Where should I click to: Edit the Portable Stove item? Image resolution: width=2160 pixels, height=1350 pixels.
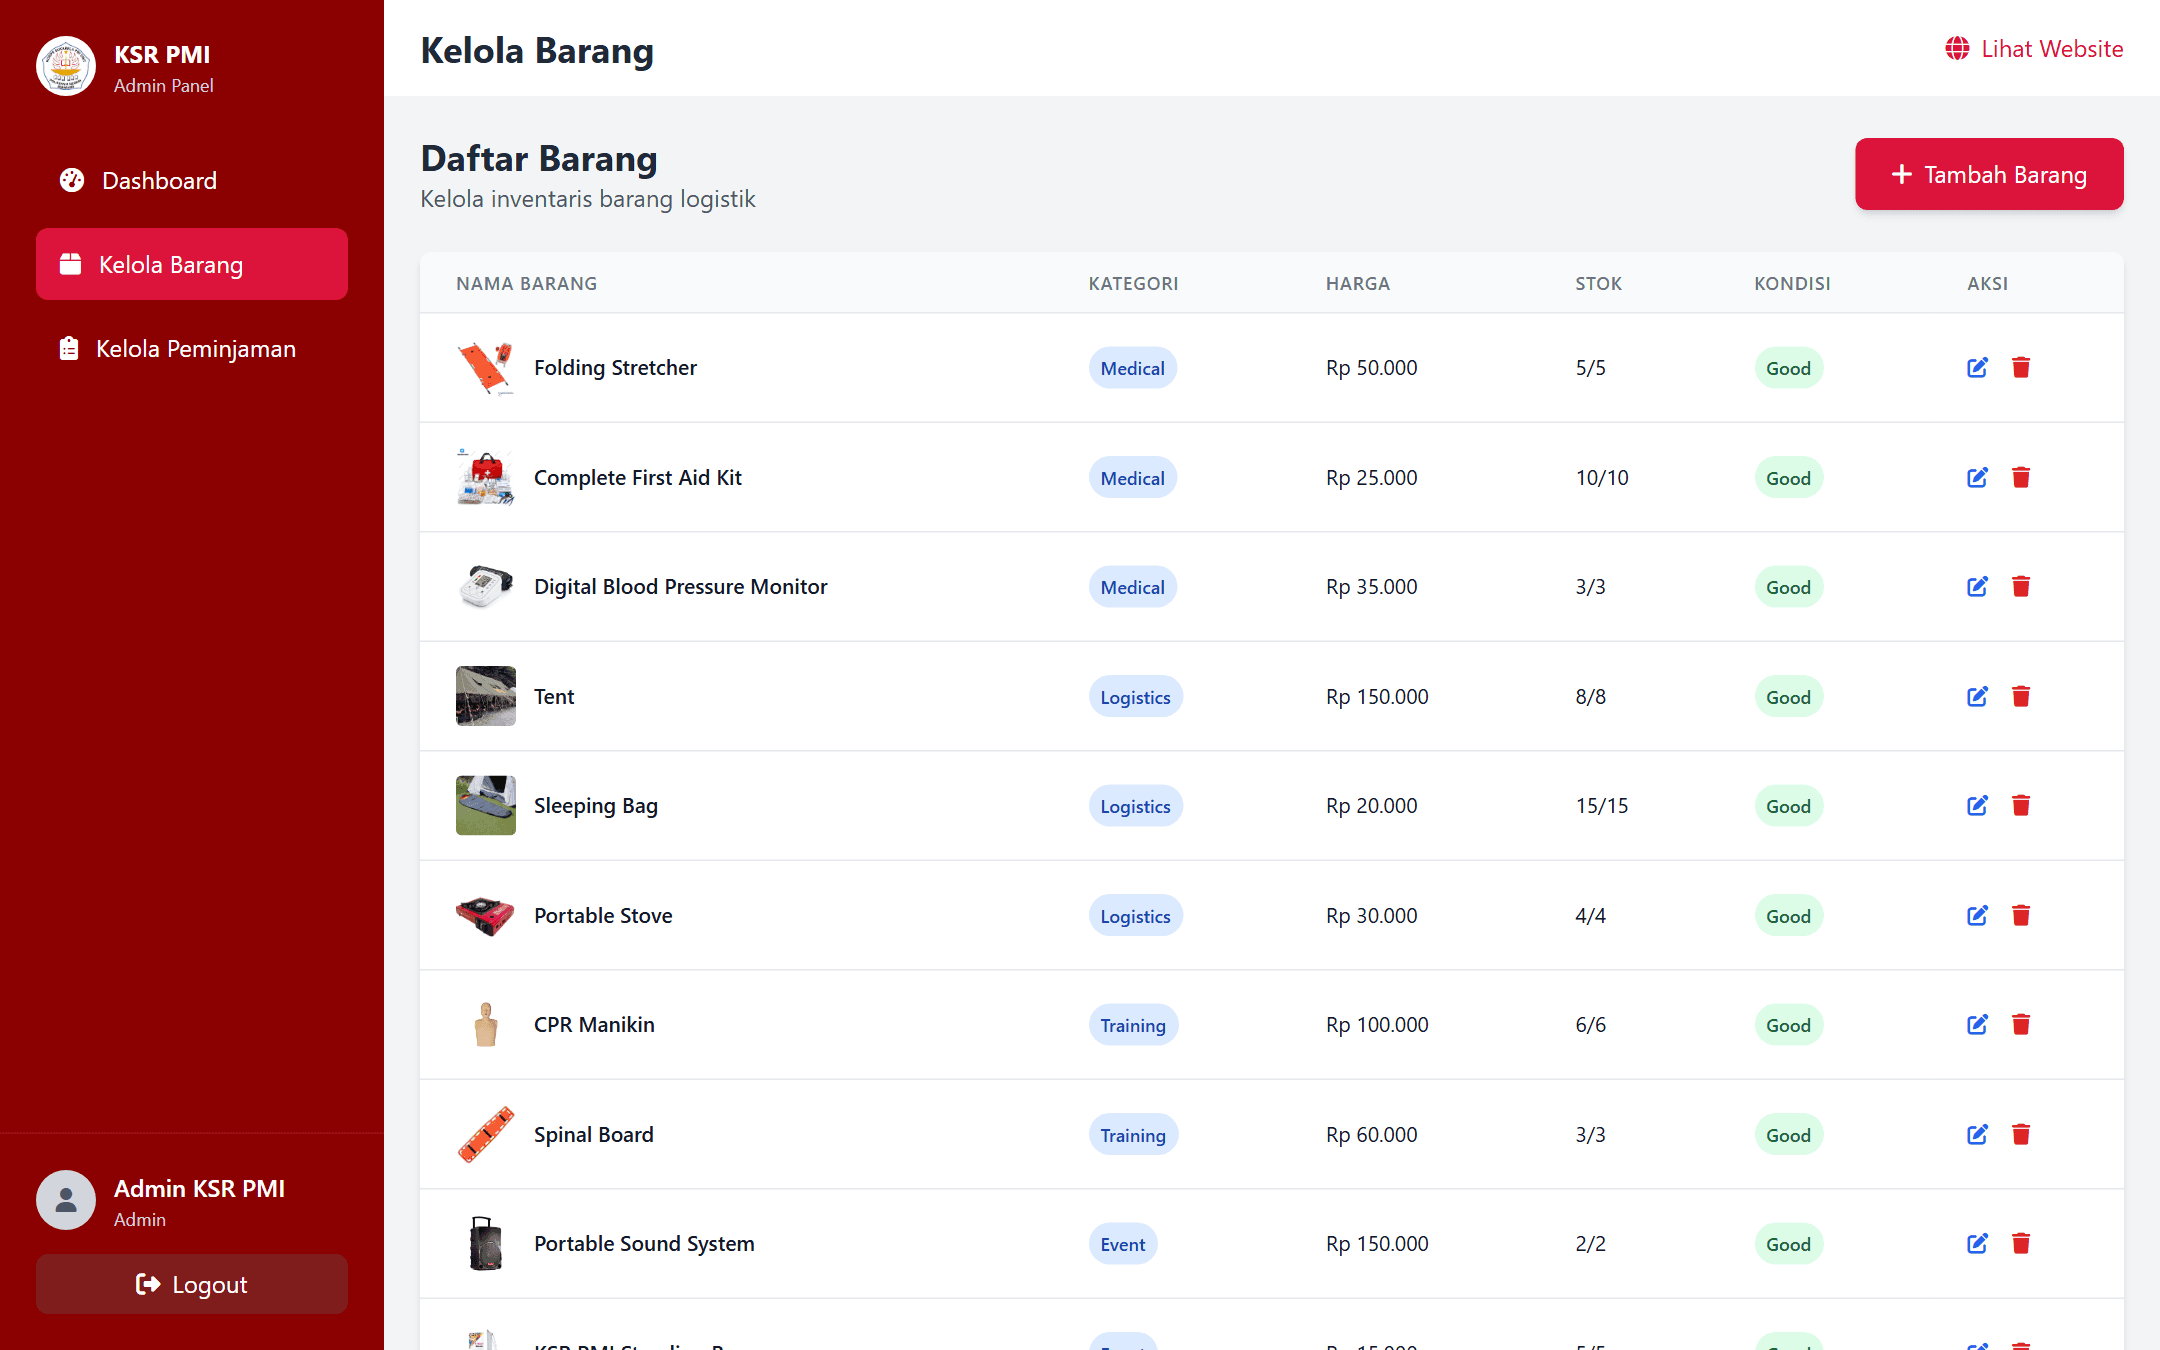[x=1977, y=916]
